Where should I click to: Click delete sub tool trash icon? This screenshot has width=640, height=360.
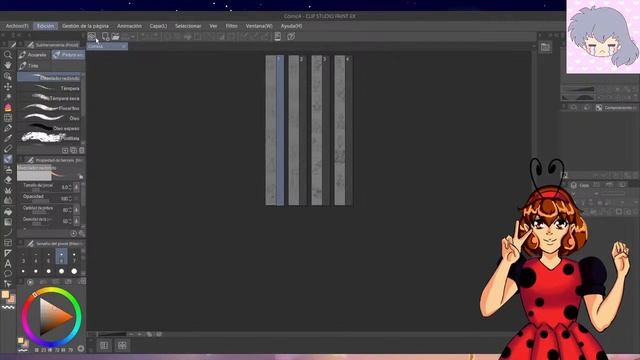(82, 150)
